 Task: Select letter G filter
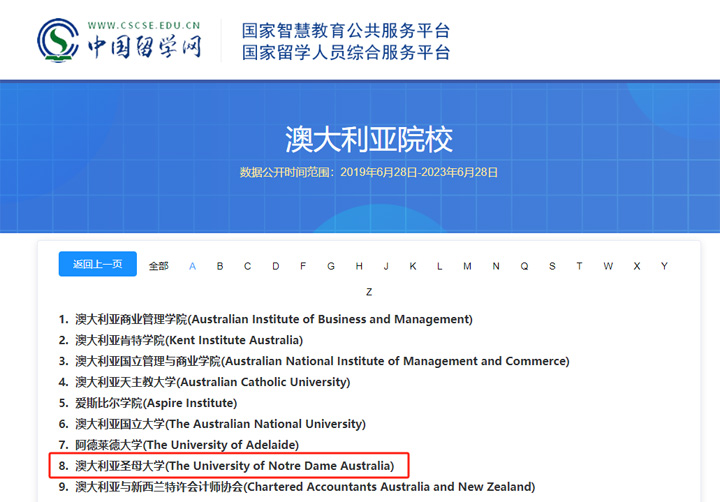coord(331,266)
